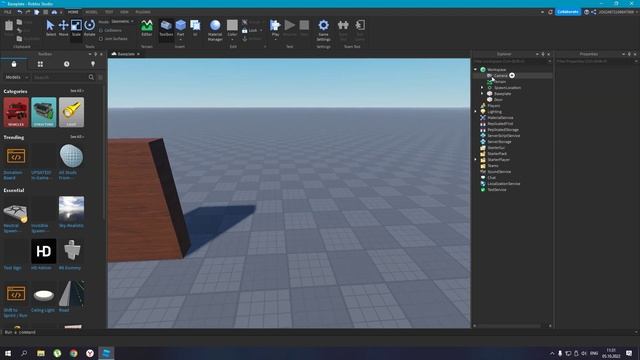This screenshot has height=360, width=640.
Task: Click See All next to Trending
Action: pos(77,137)
